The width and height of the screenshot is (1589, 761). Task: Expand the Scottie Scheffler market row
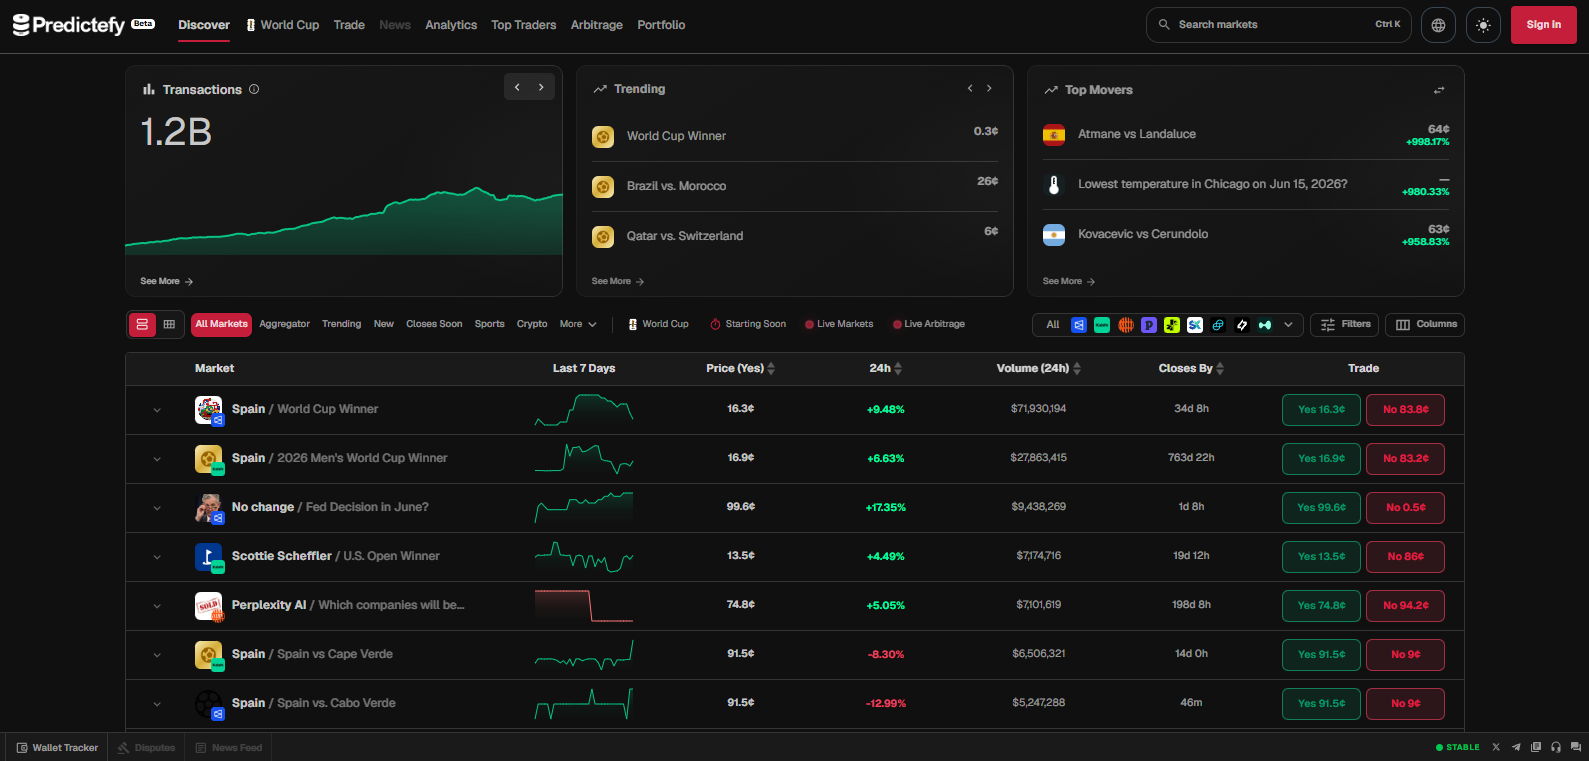(157, 557)
